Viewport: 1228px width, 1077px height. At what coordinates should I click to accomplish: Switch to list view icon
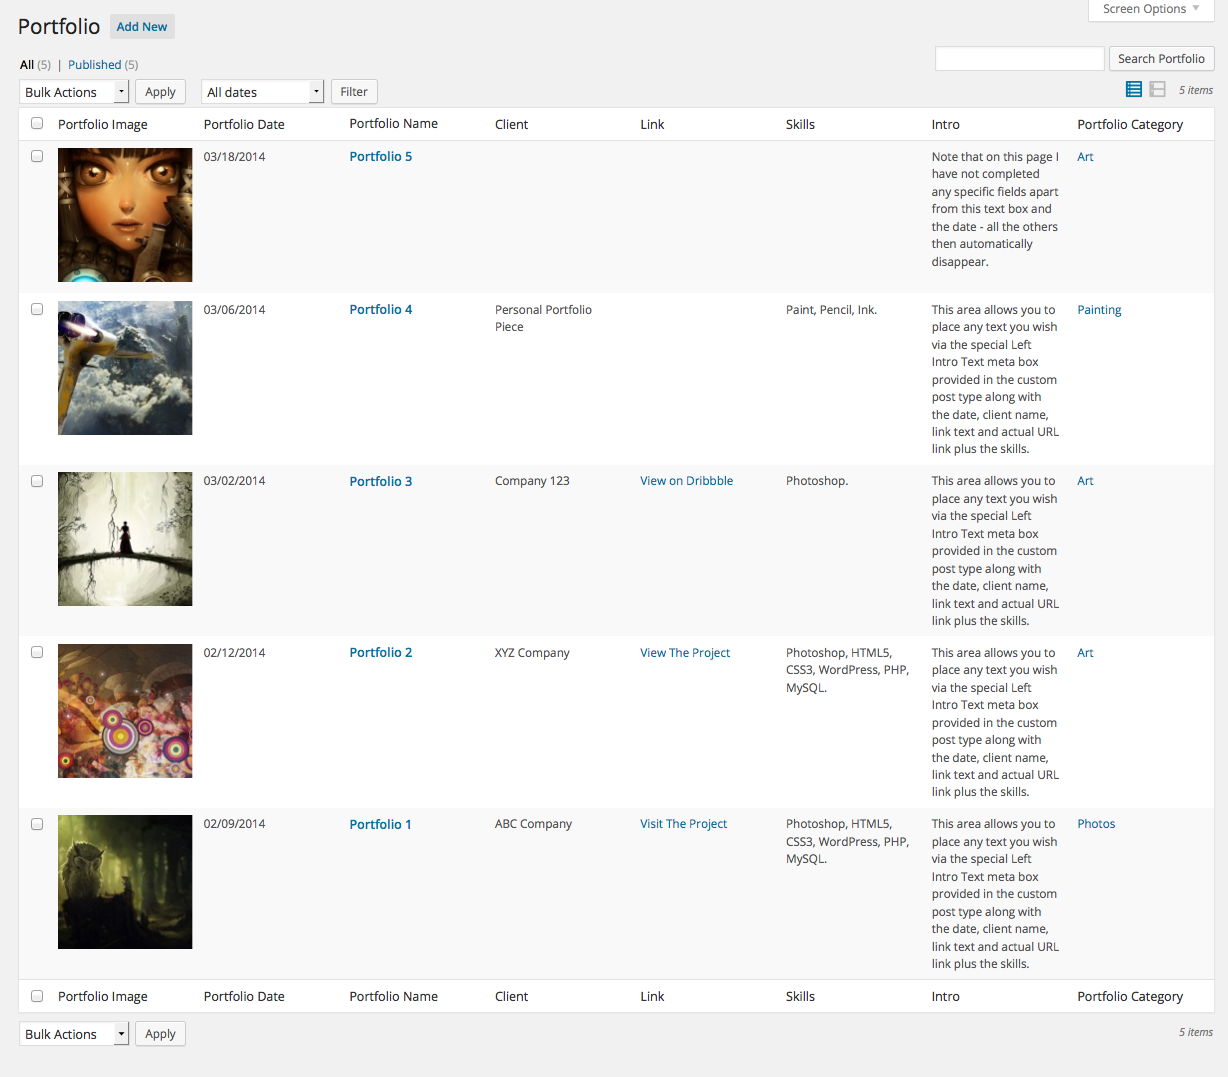point(1133,89)
